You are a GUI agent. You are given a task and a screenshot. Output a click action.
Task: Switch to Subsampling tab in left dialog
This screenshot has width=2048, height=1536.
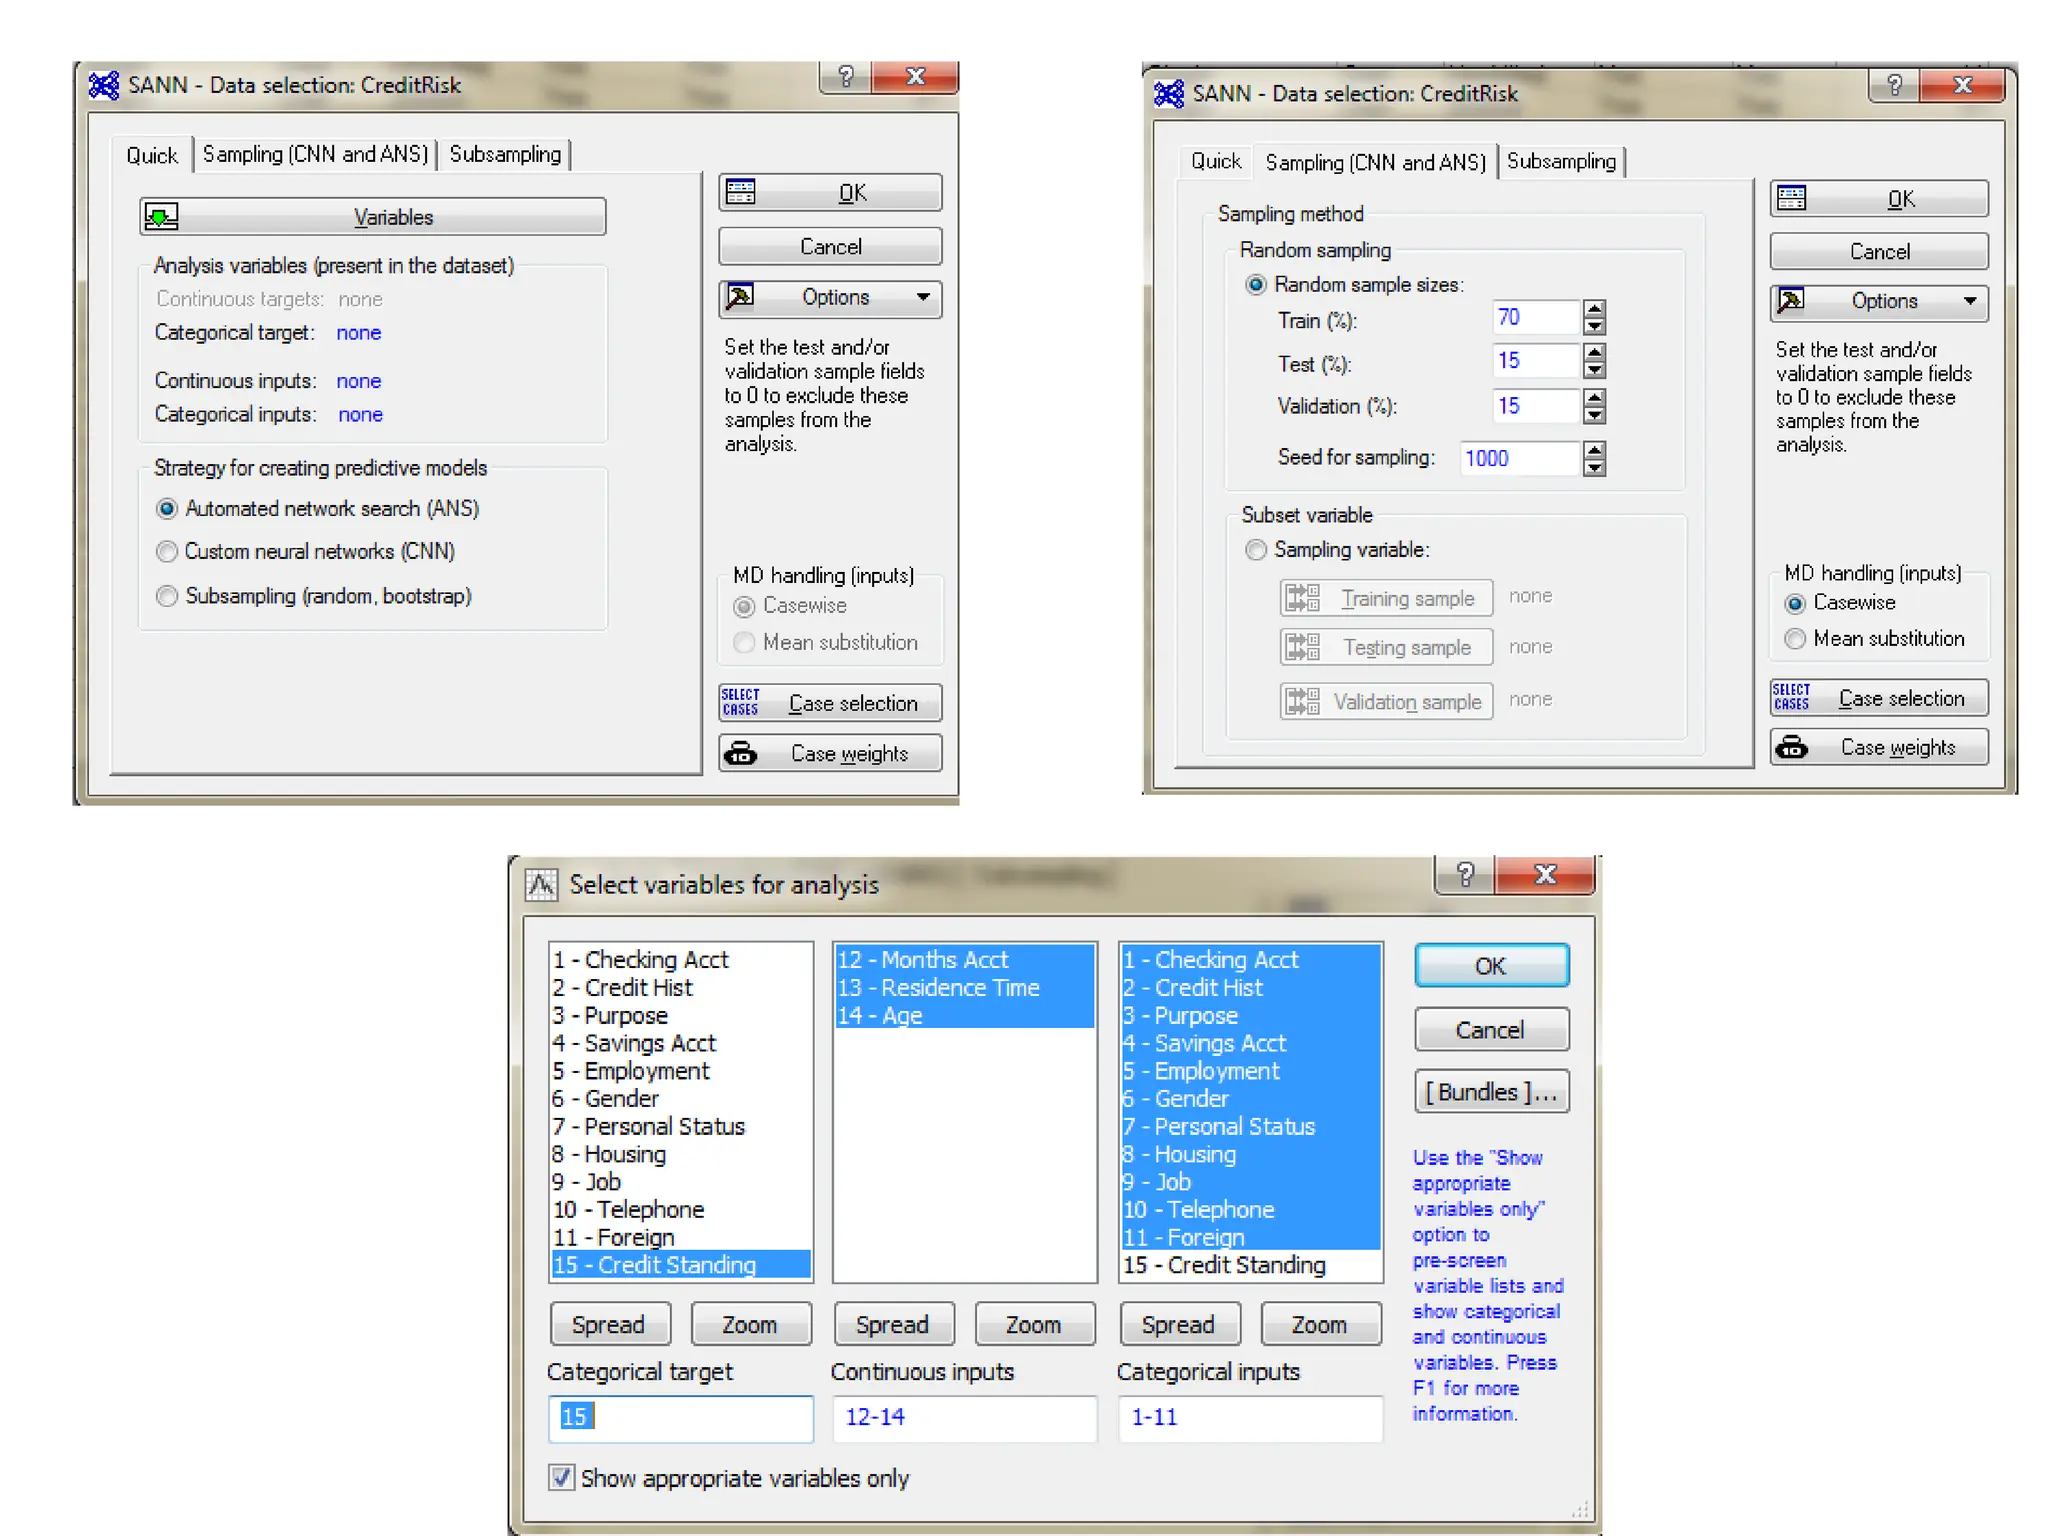click(505, 154)
